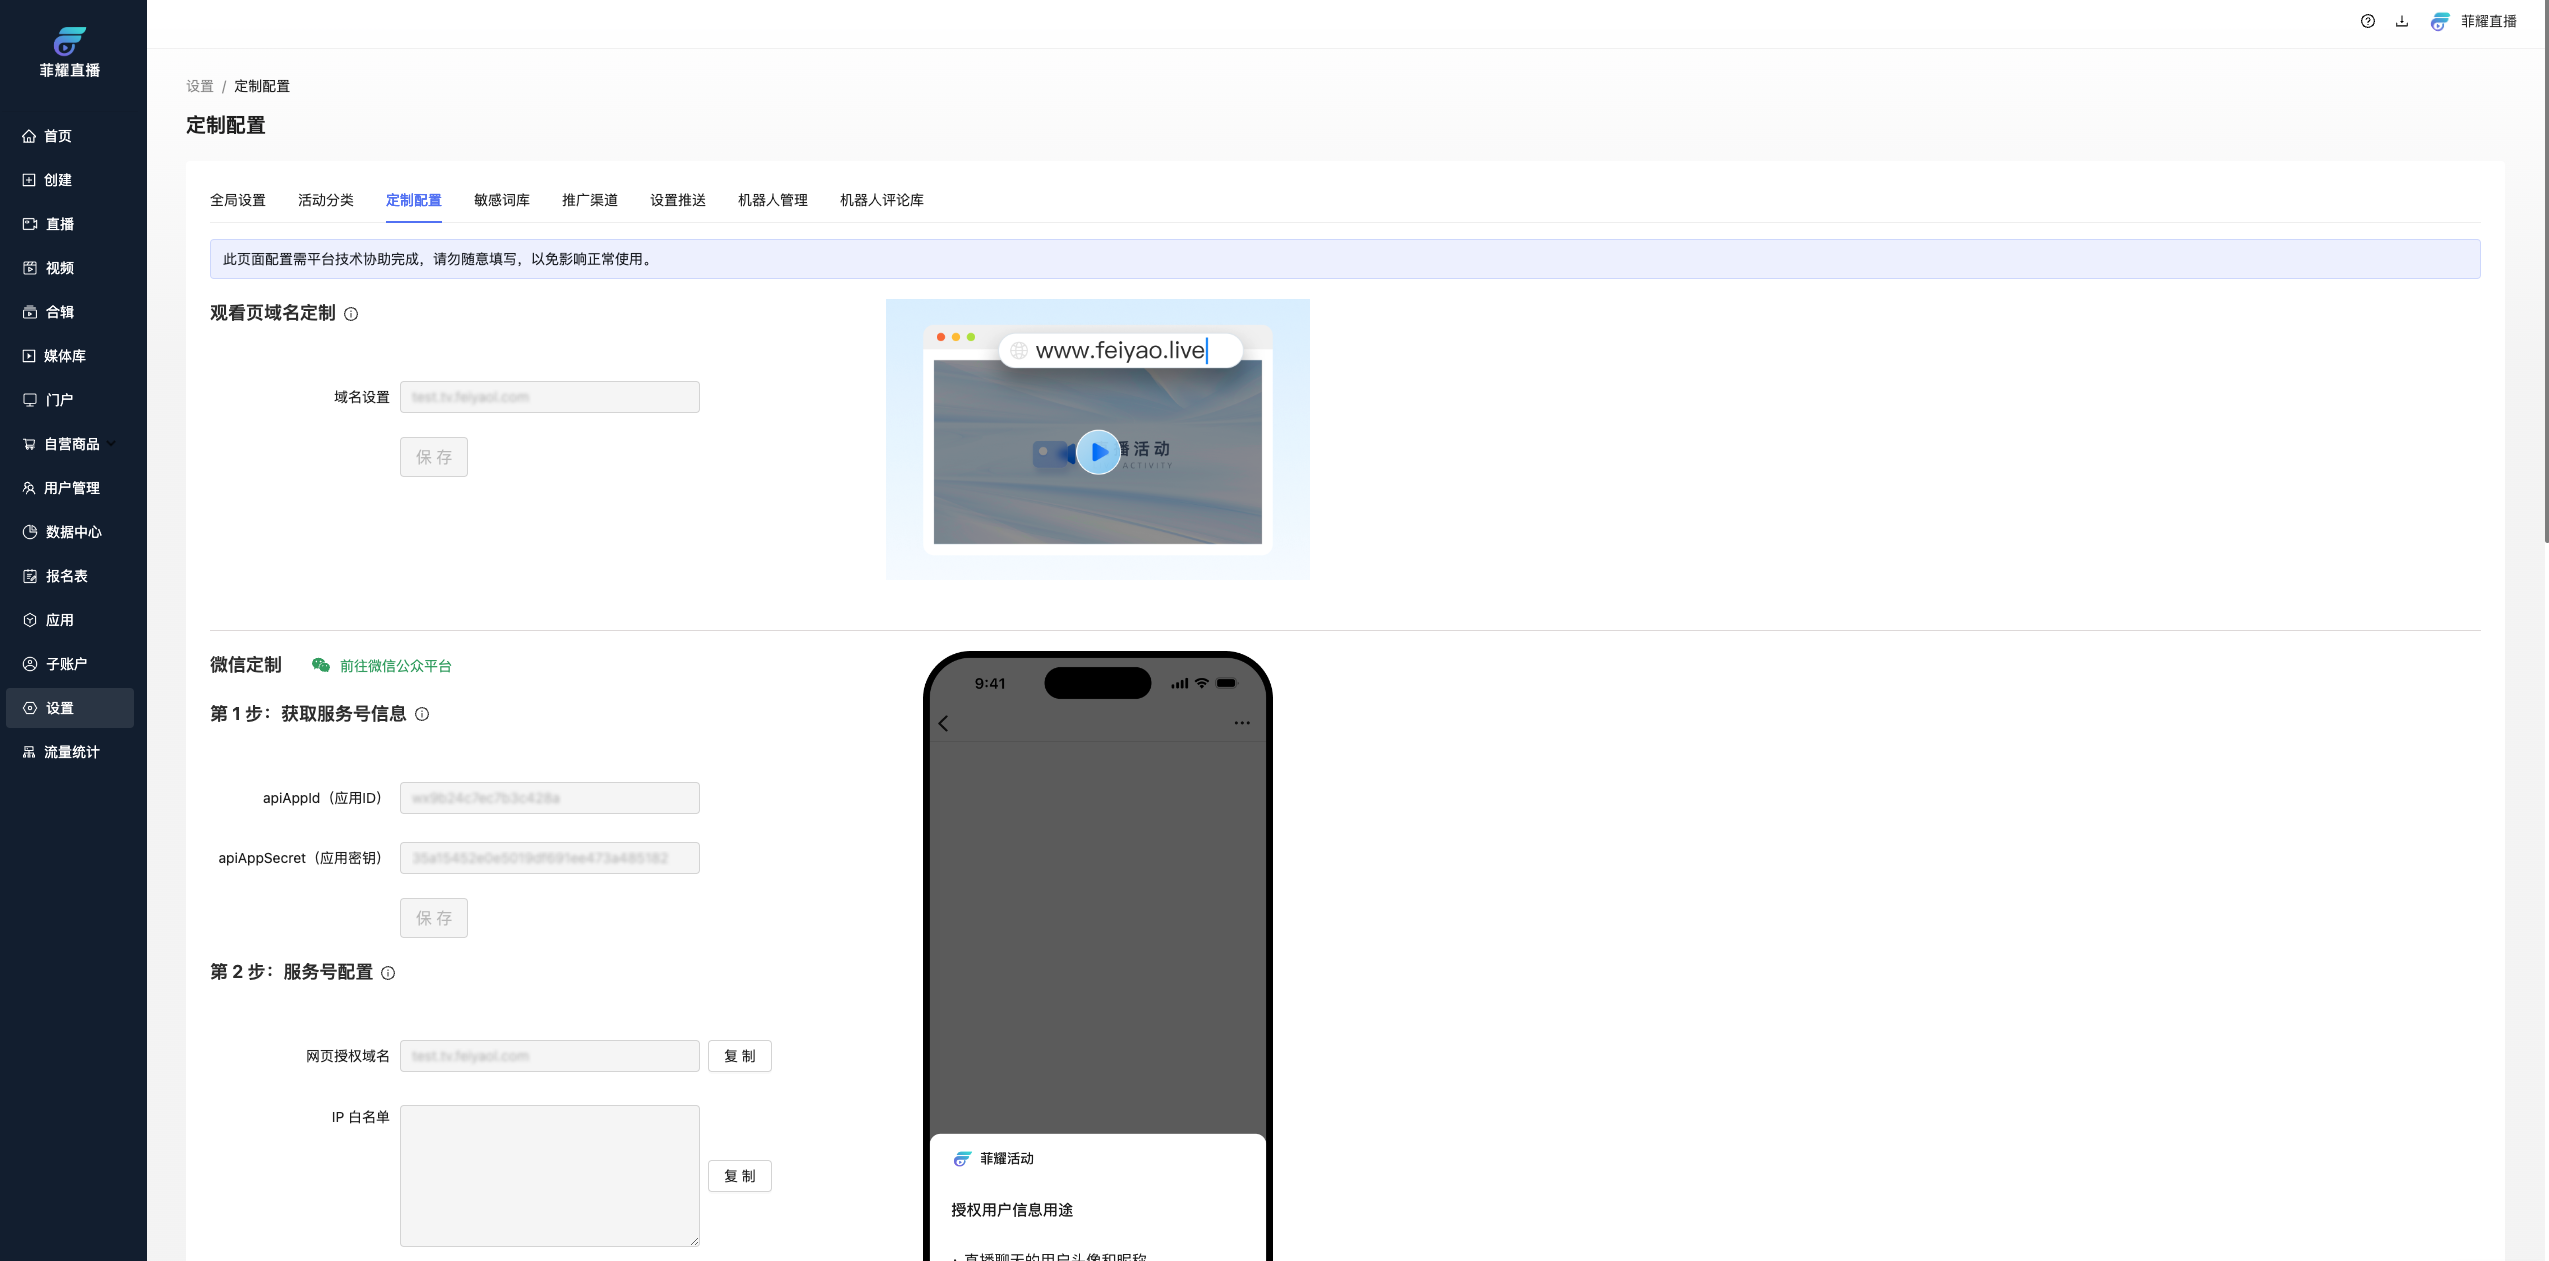
Task: Open the 数据中心 sidebar item
Action: [x=72, y=532]
